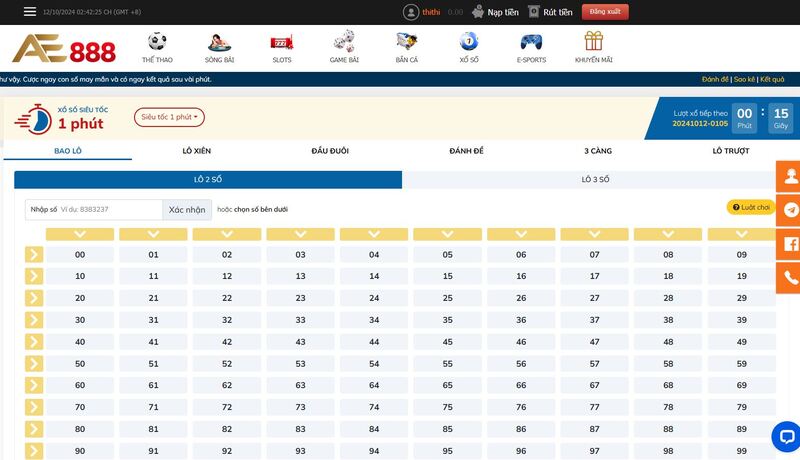
Task: Open the hamburger menu icon
Action: pyautogui.click(x=30, y=12)
